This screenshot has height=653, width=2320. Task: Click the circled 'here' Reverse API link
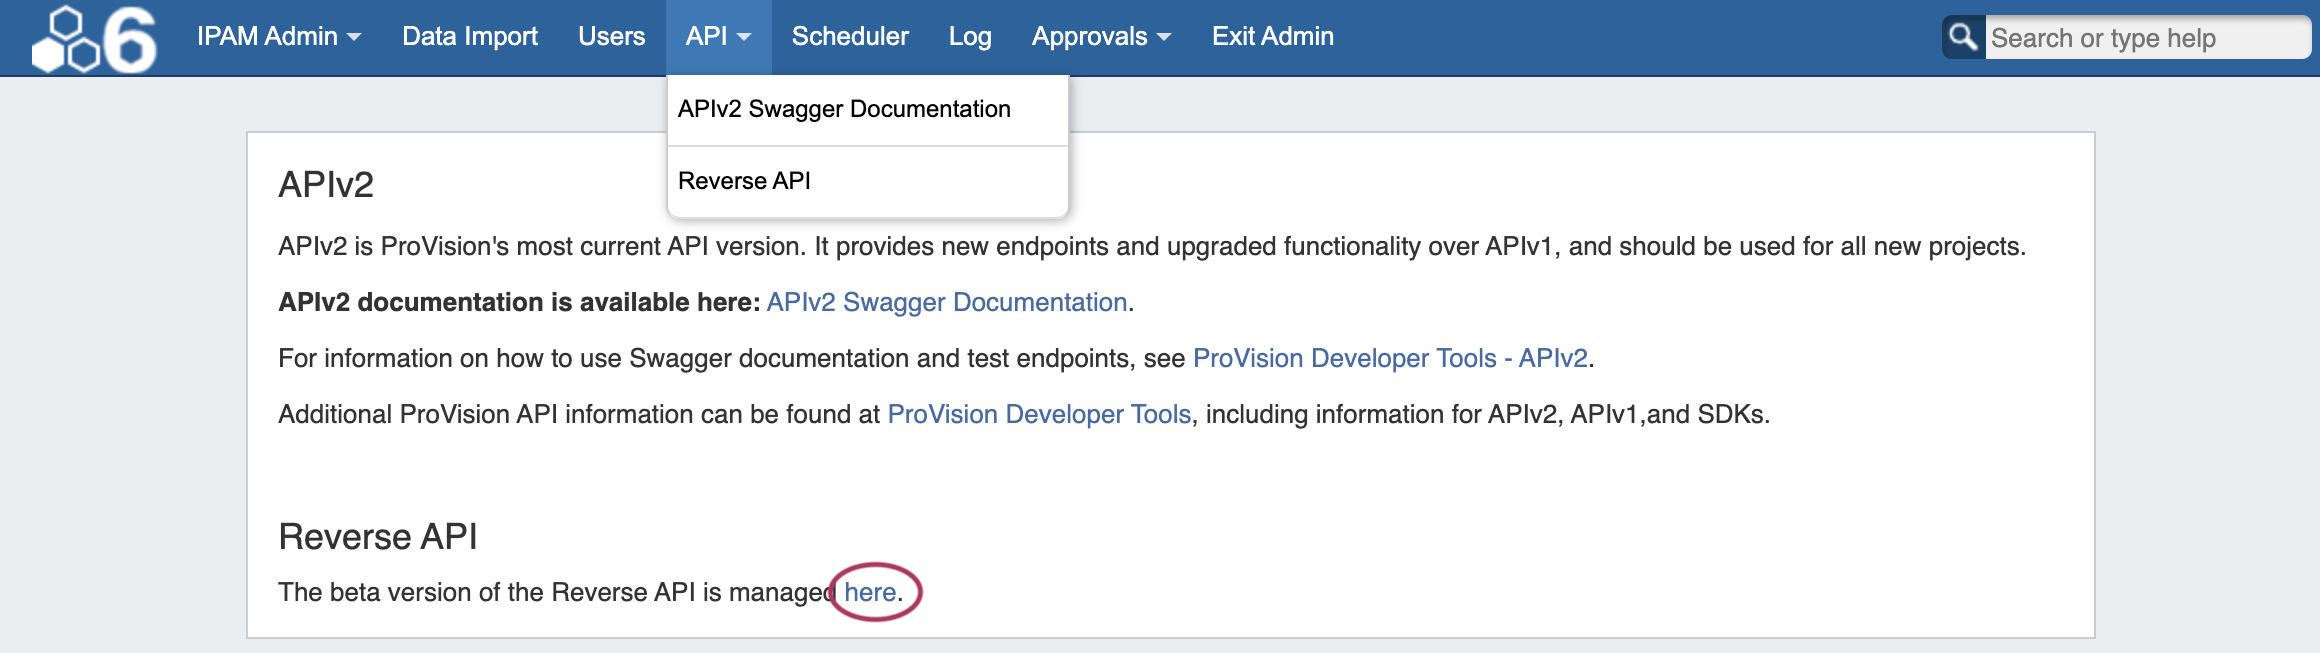pos(869,592)
